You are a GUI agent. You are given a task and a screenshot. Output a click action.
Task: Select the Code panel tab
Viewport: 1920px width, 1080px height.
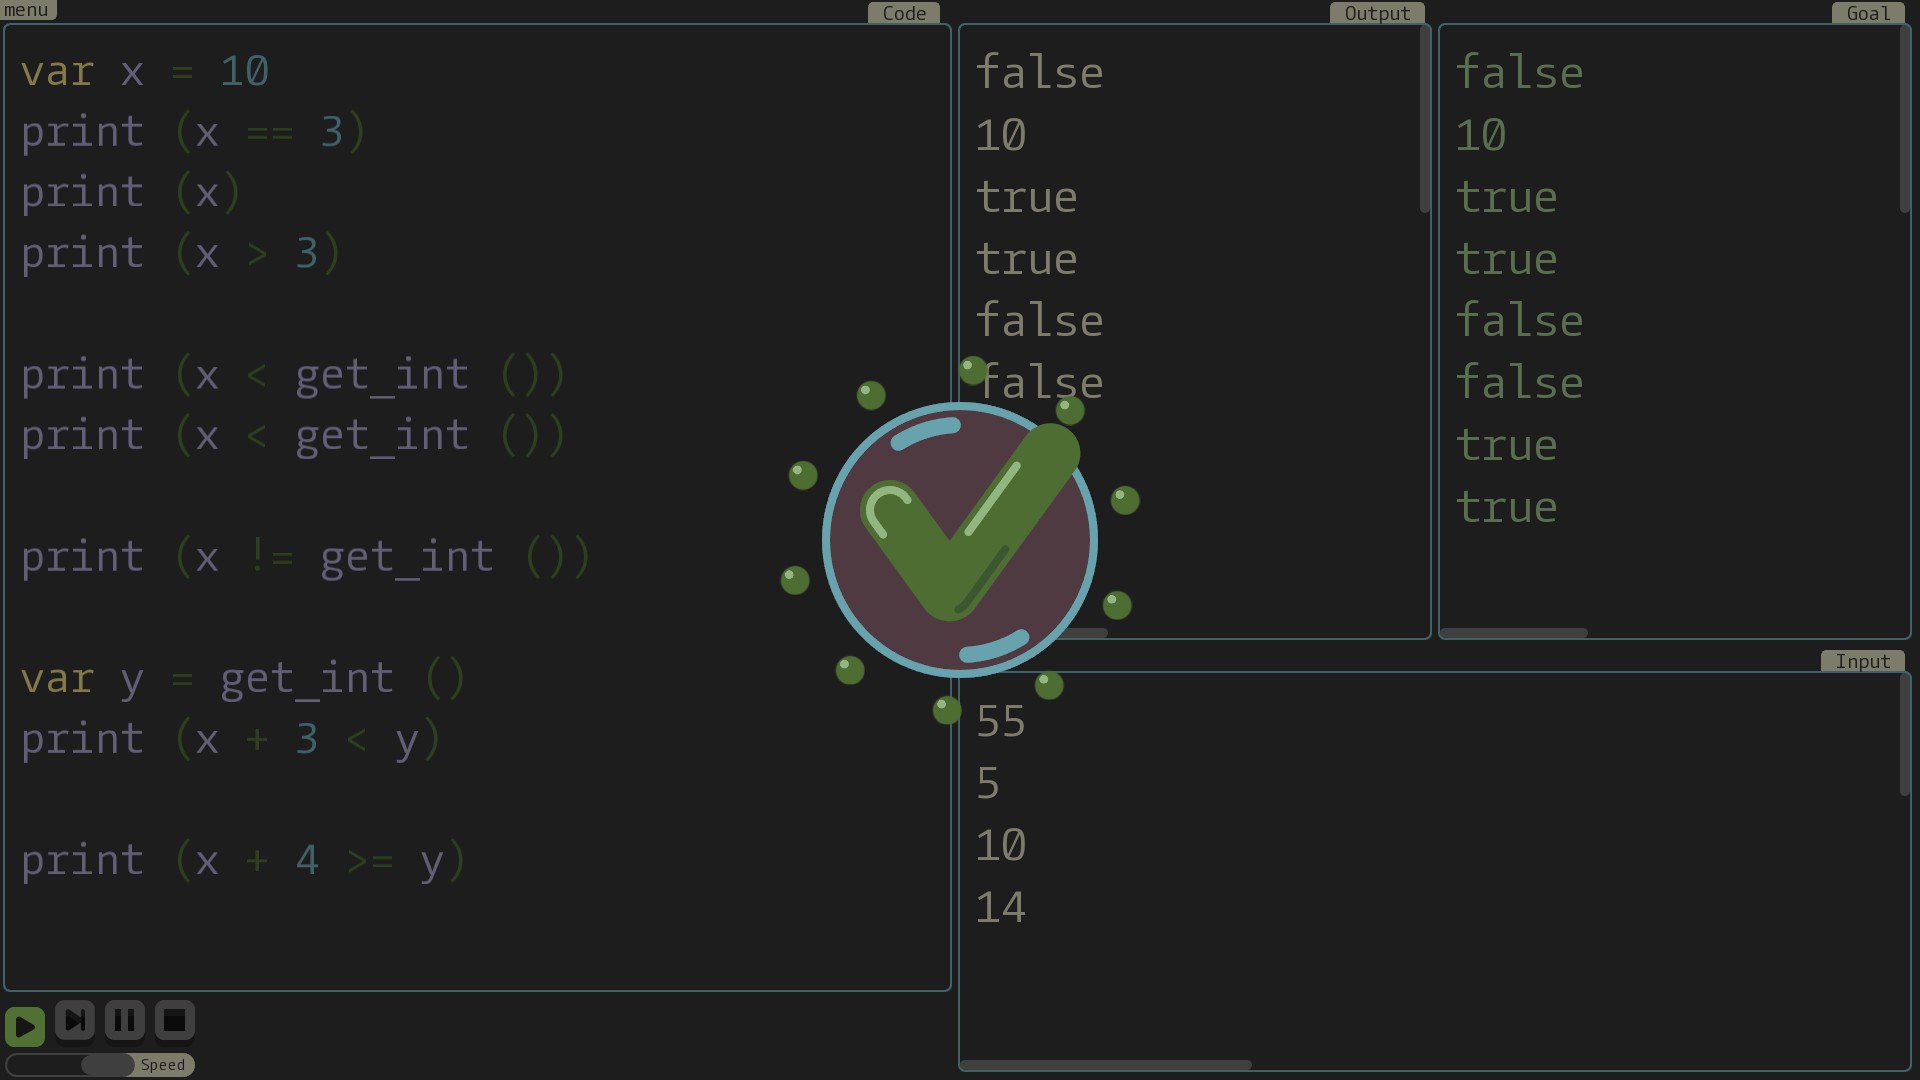pyautogui.click(x=904, y=13)
